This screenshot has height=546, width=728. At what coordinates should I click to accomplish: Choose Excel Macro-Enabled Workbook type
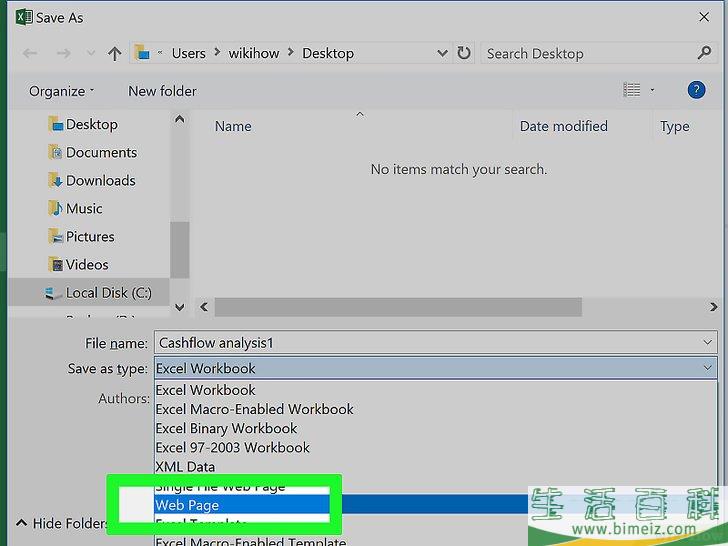(254, 409)
